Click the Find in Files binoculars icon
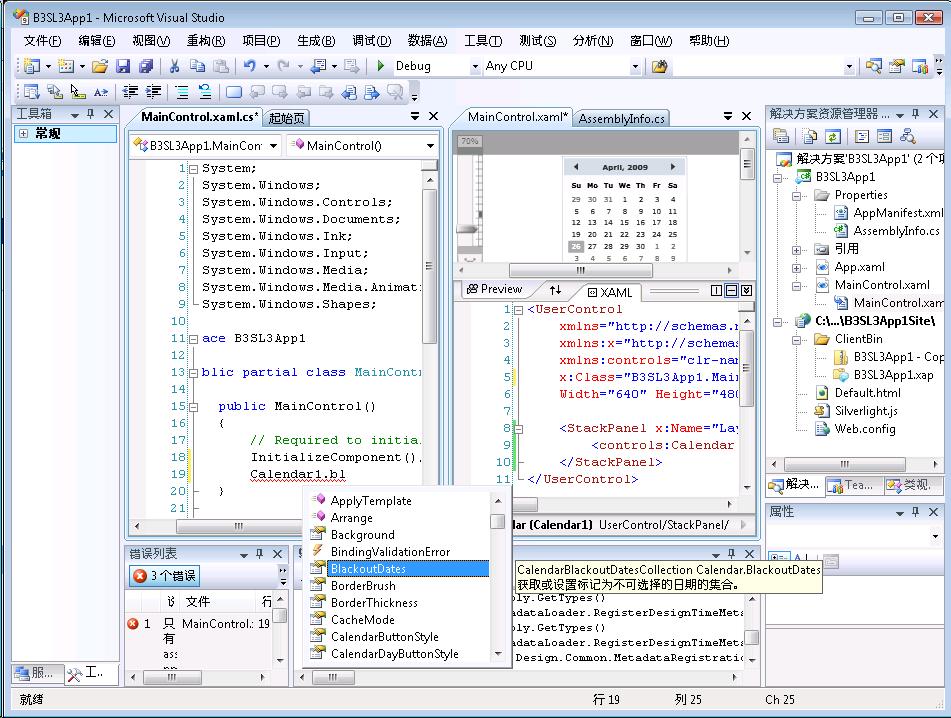The width and height of the screenshot is (951, 718). point(660,66)
